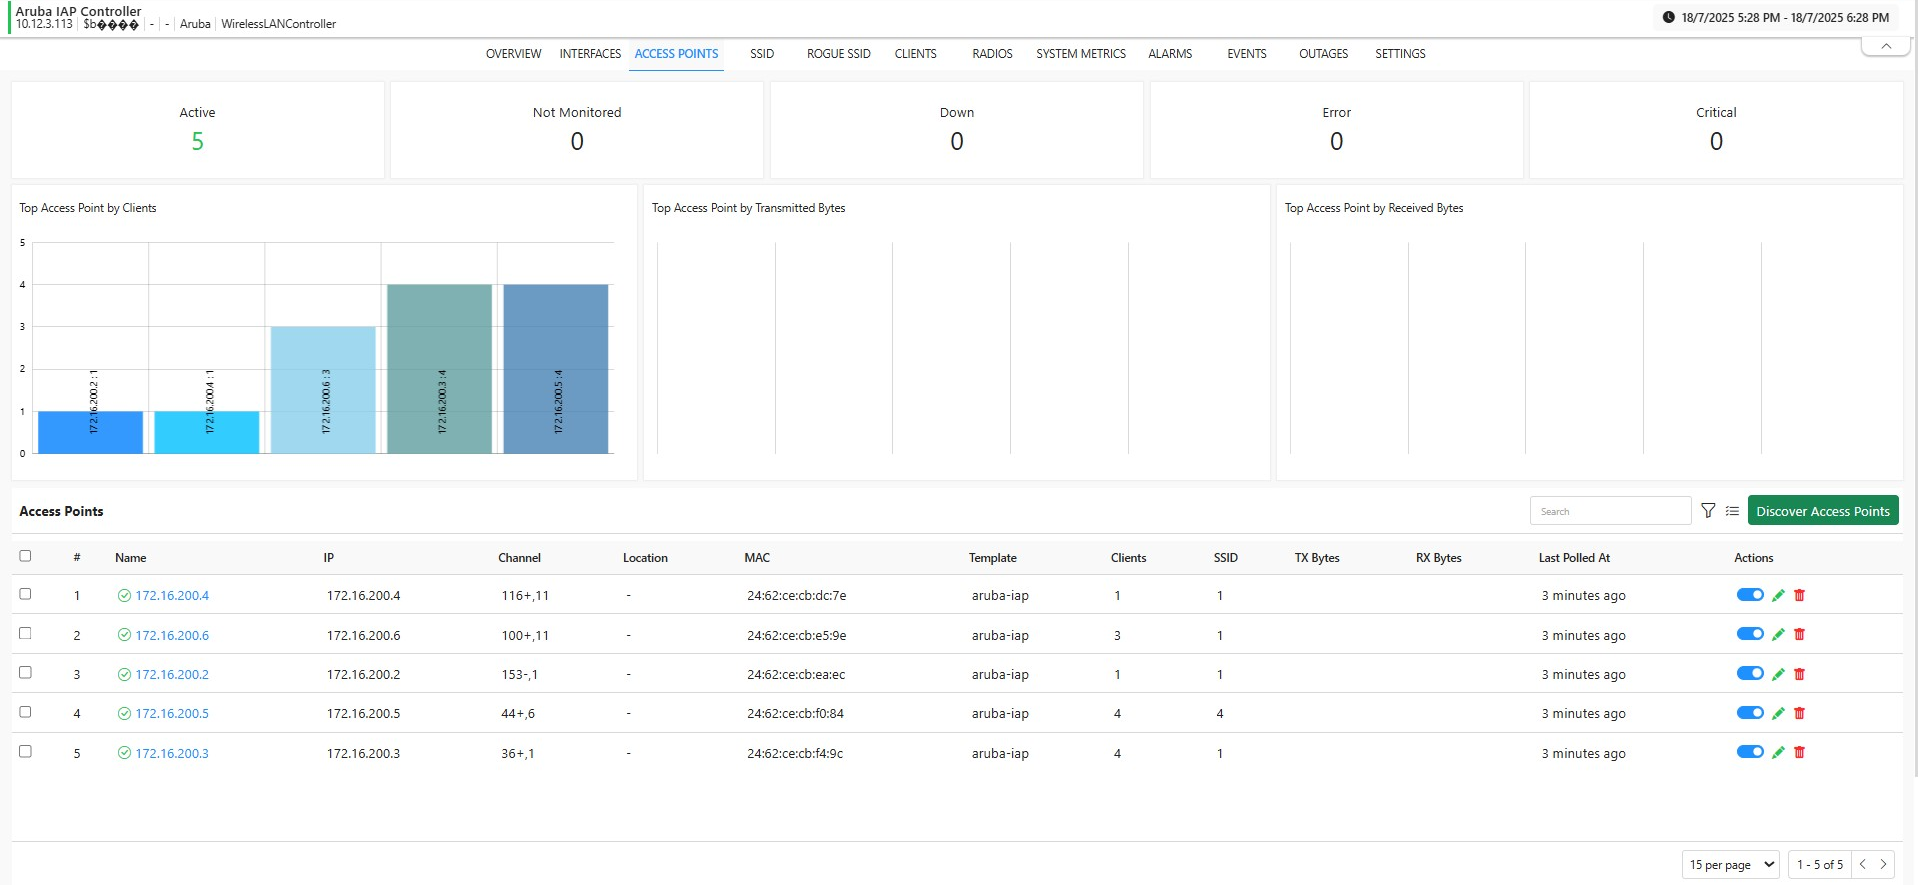Check the box for row 172.16.200.4
1918x885 pixels.
click(x=26, y=594)
